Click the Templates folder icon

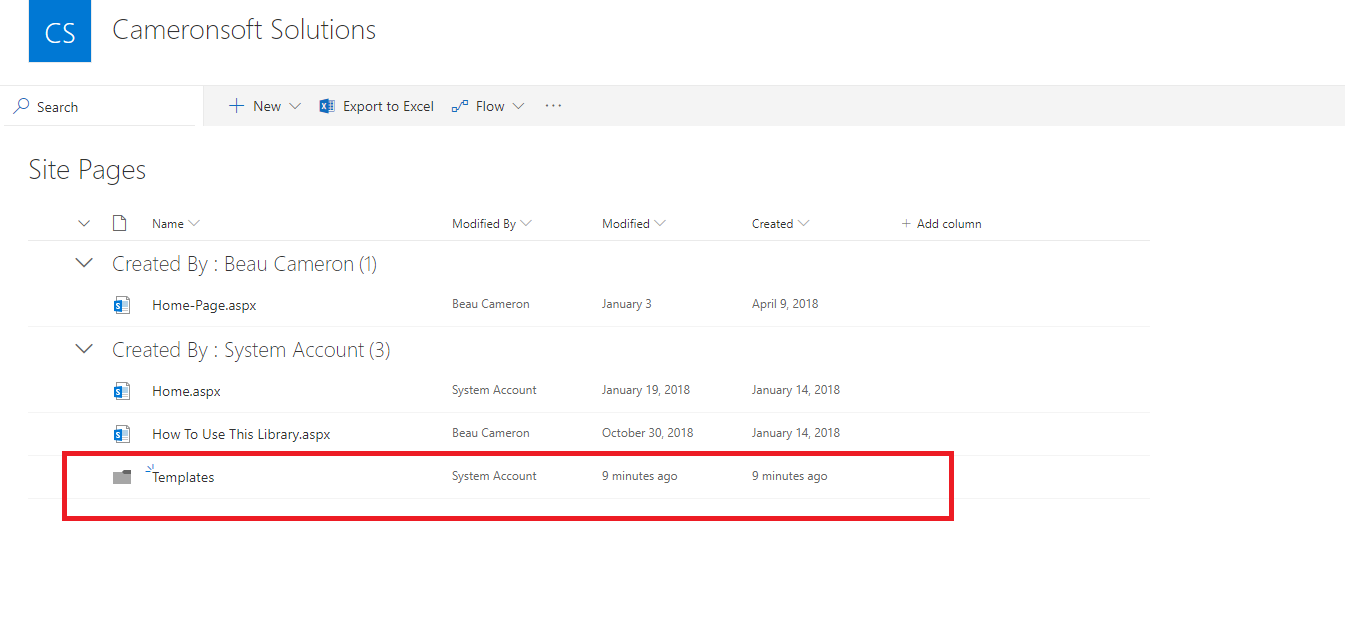(x=122, y=477)
